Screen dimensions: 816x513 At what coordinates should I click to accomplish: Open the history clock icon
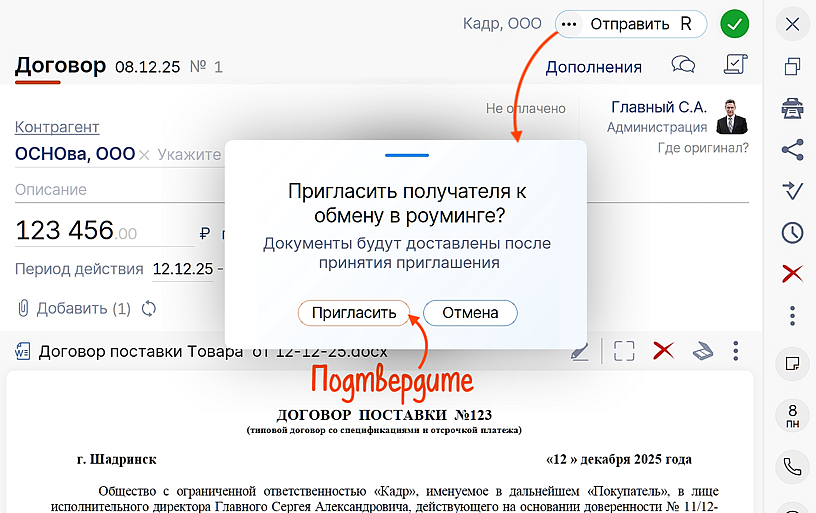tap(792, 232)
